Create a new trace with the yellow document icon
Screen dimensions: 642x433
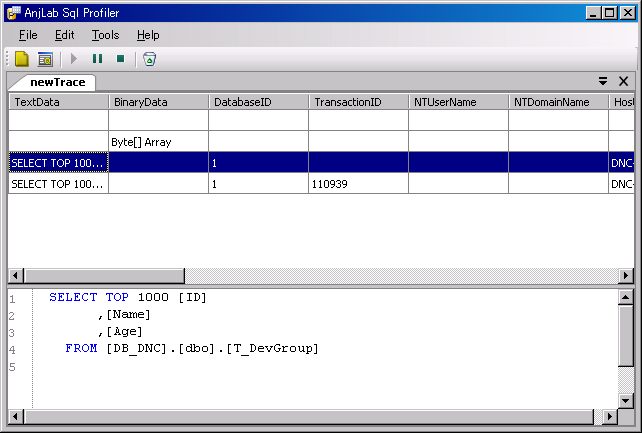click(x=22, y=59)
